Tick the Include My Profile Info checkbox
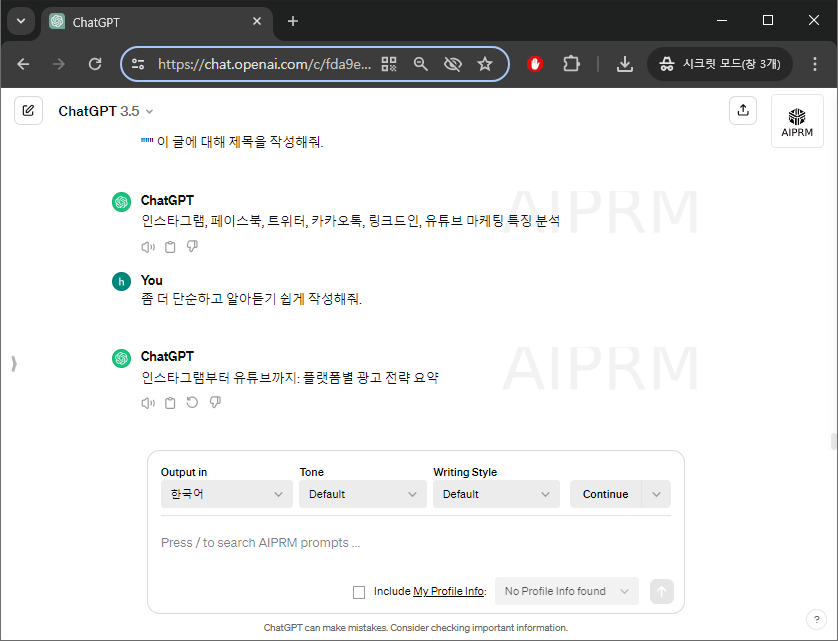 [x=359, y=592]
